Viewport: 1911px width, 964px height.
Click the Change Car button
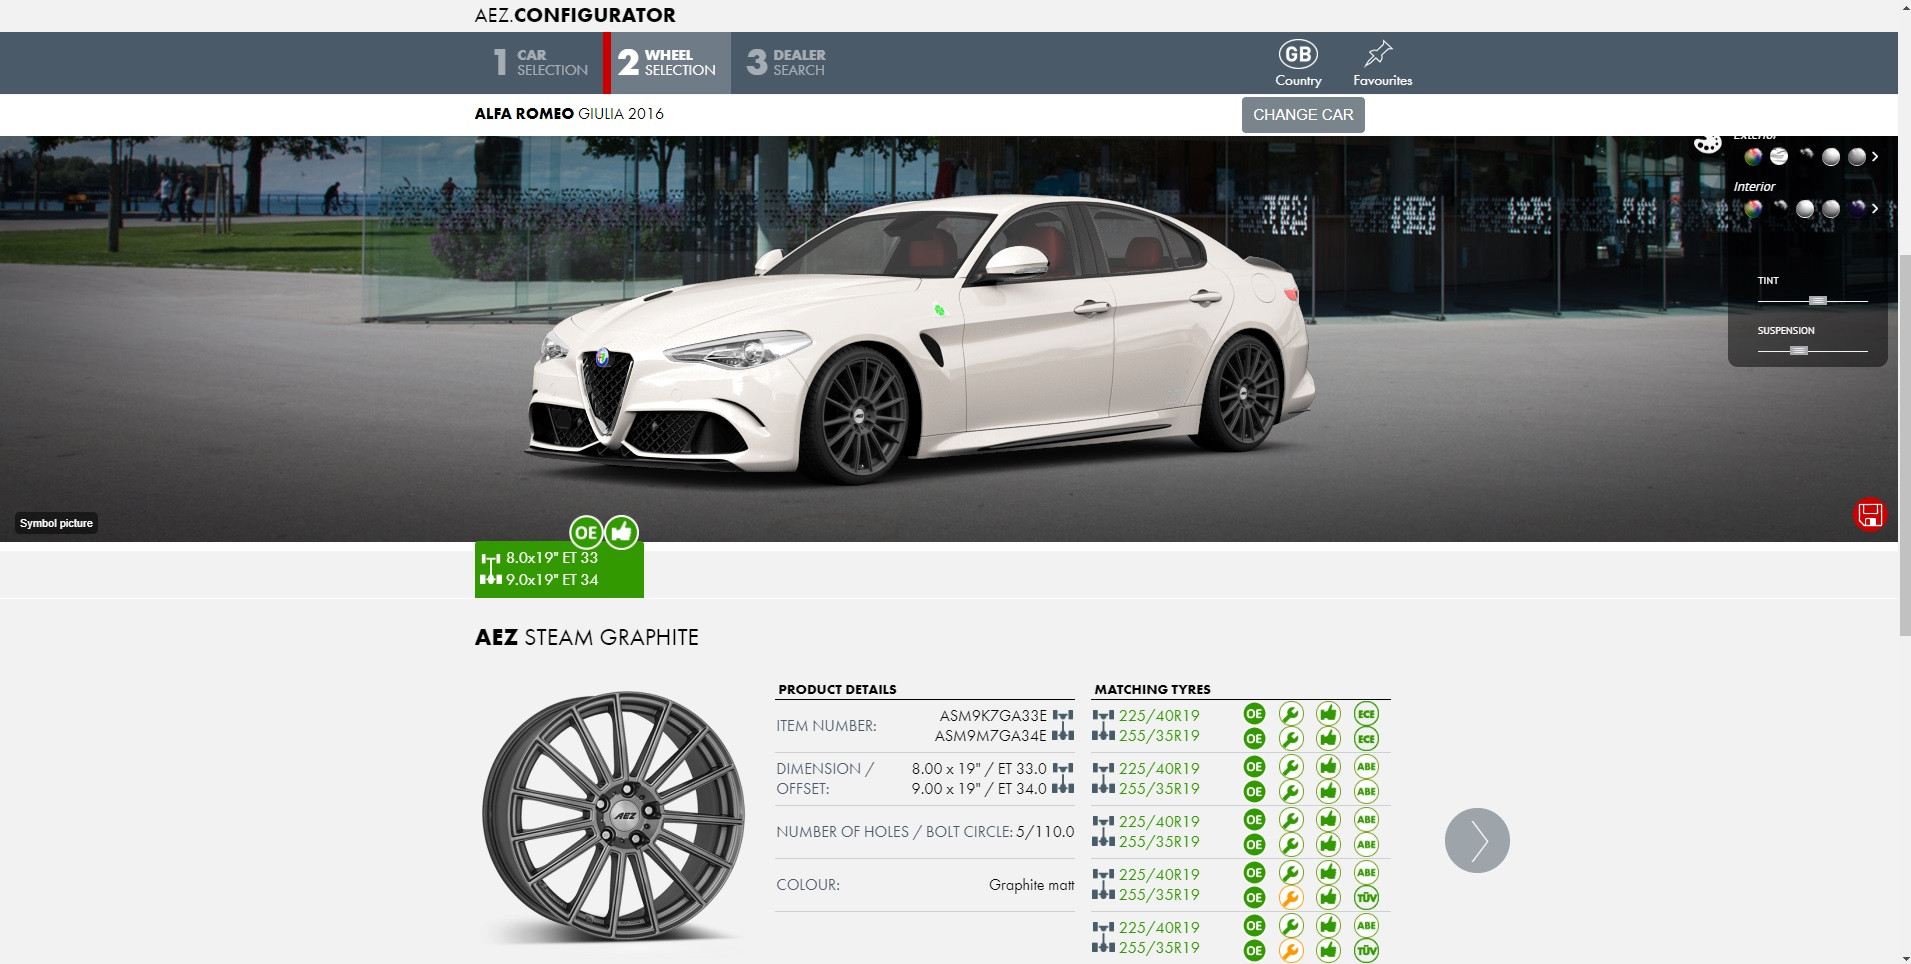click(x=1303, y=115)
